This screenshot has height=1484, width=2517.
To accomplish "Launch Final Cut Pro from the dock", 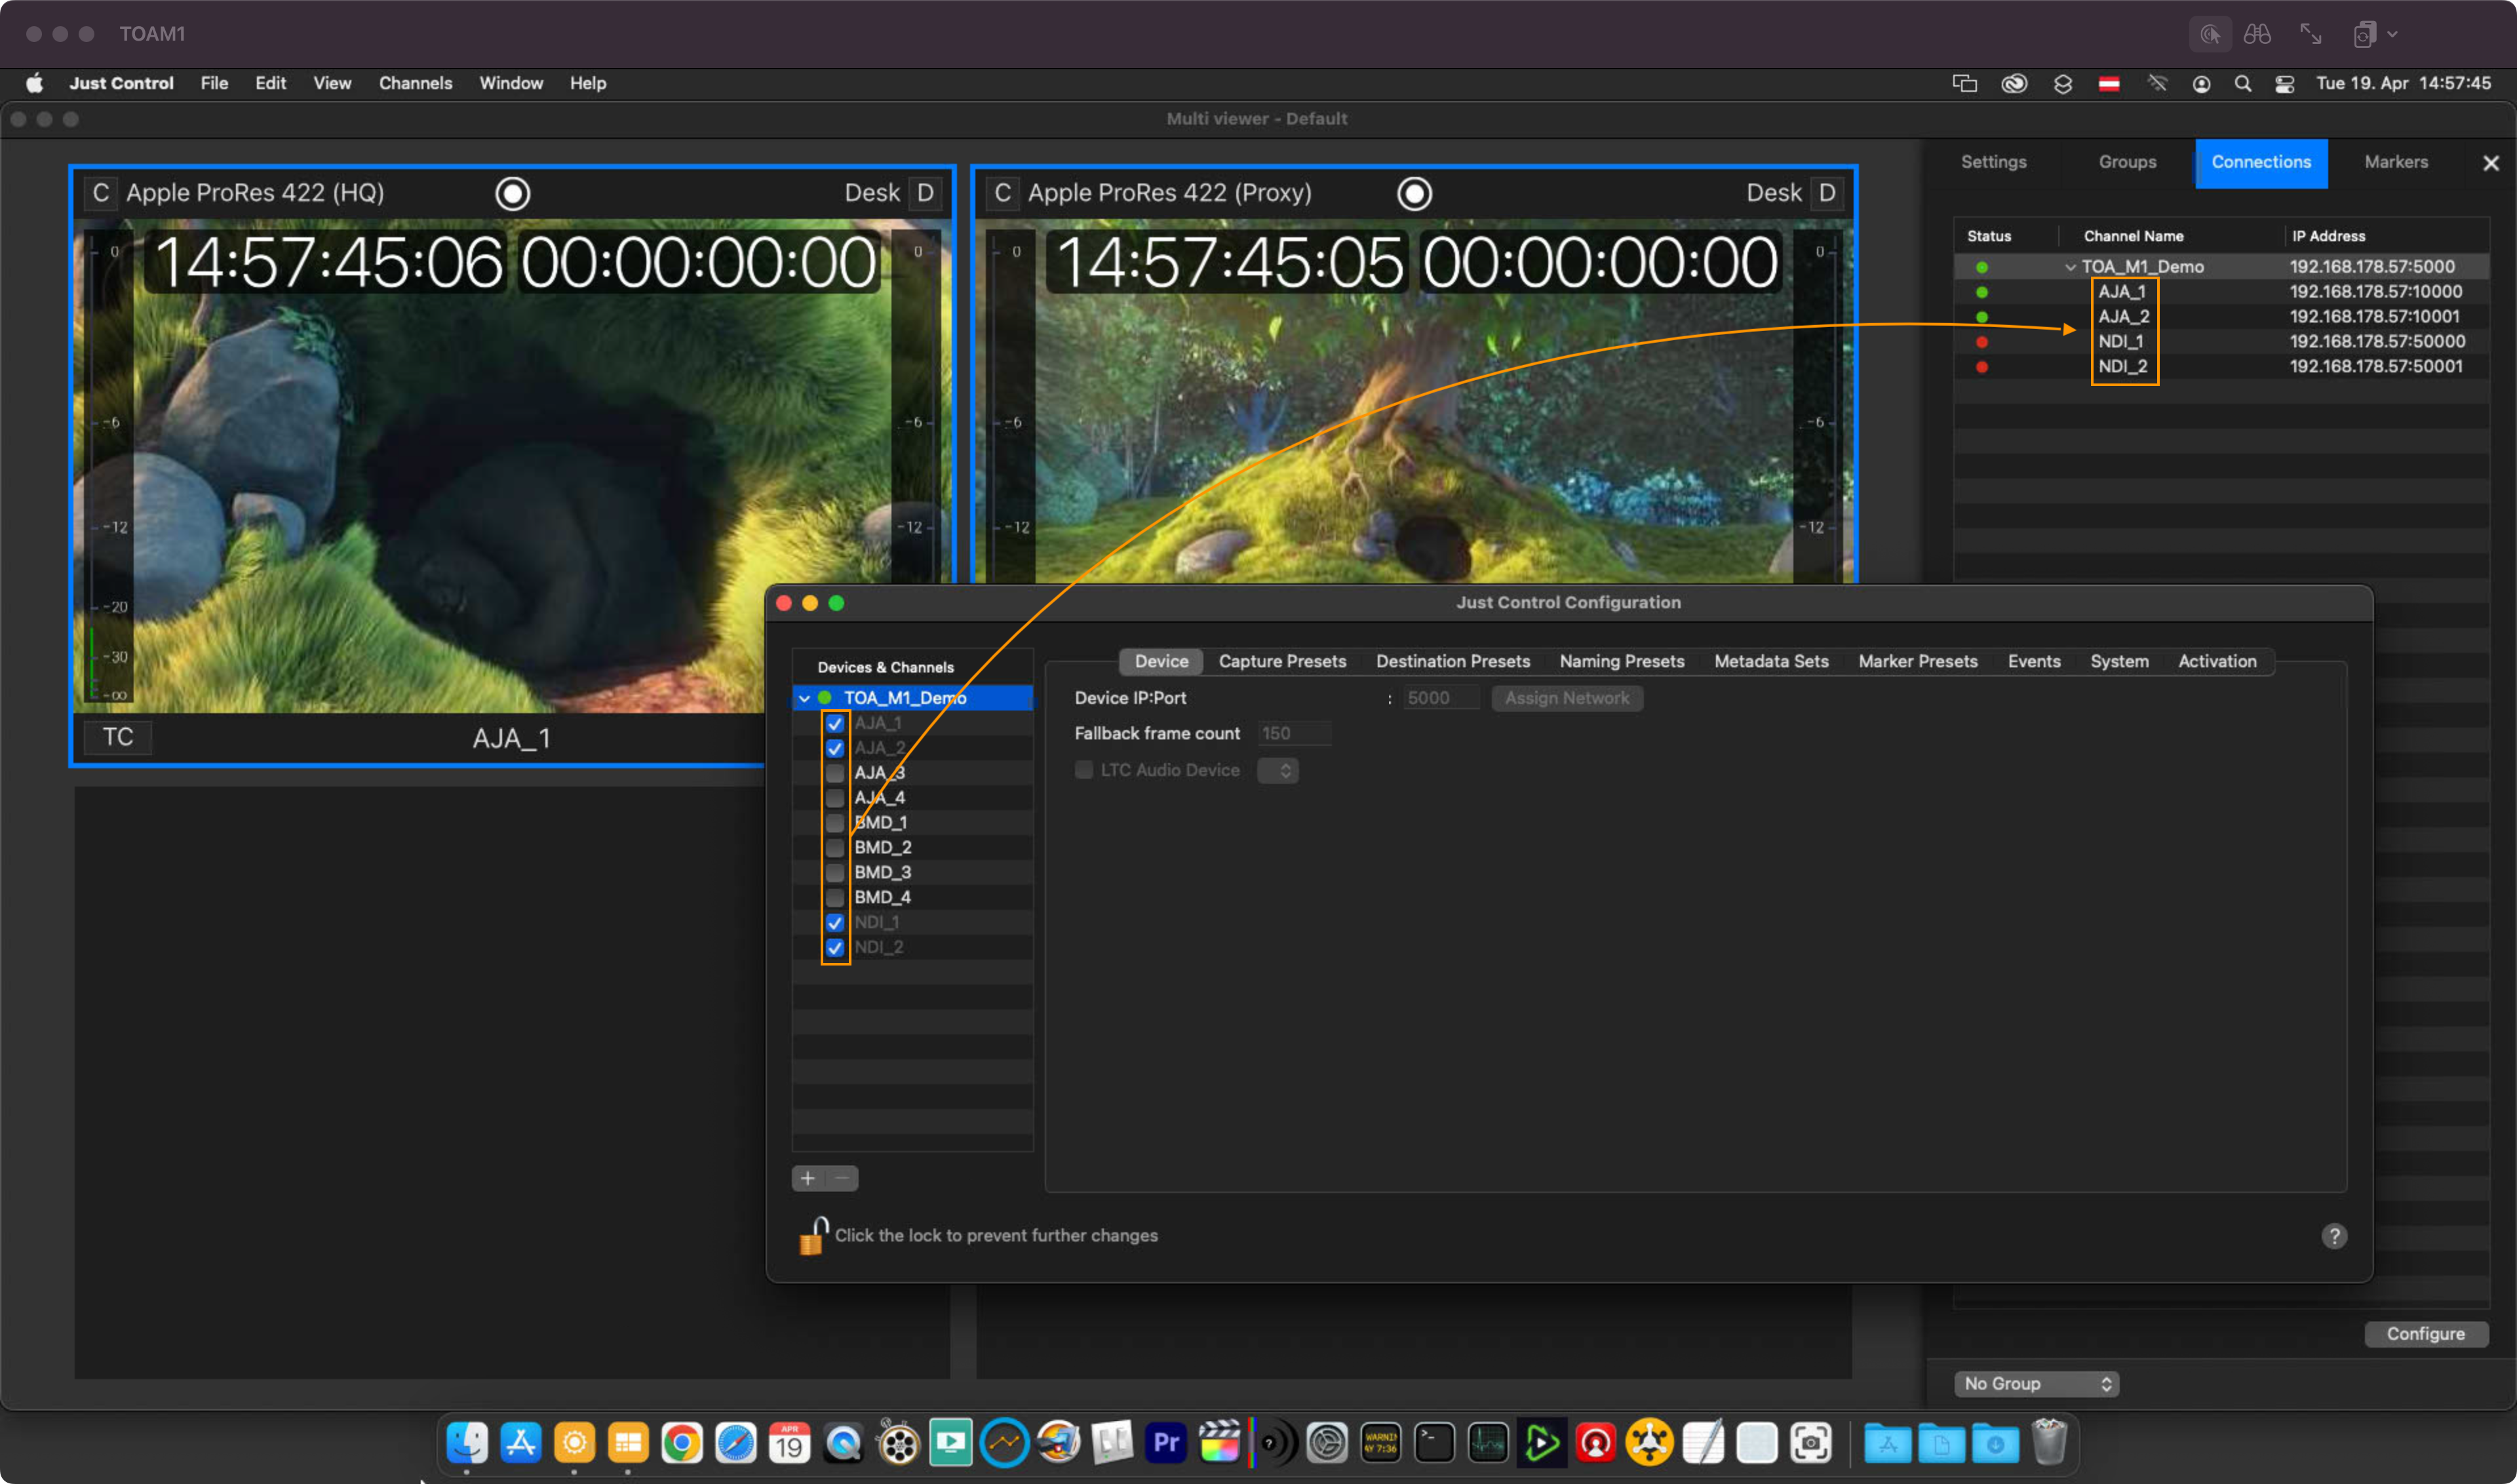I will click(x=1219, y=1442).
